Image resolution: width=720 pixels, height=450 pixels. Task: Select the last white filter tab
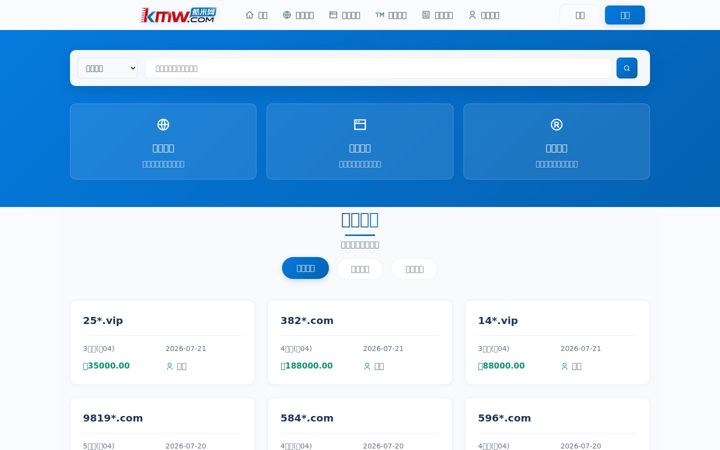click(x=415, y=269)
